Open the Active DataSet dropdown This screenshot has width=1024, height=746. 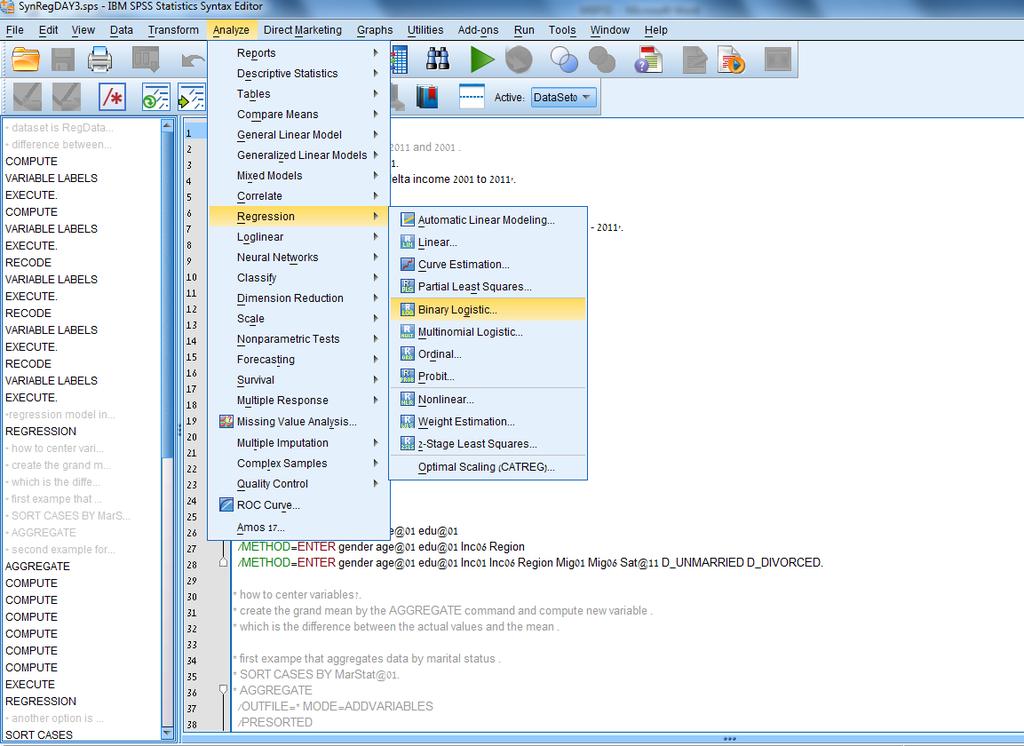(x=564, y=97)
